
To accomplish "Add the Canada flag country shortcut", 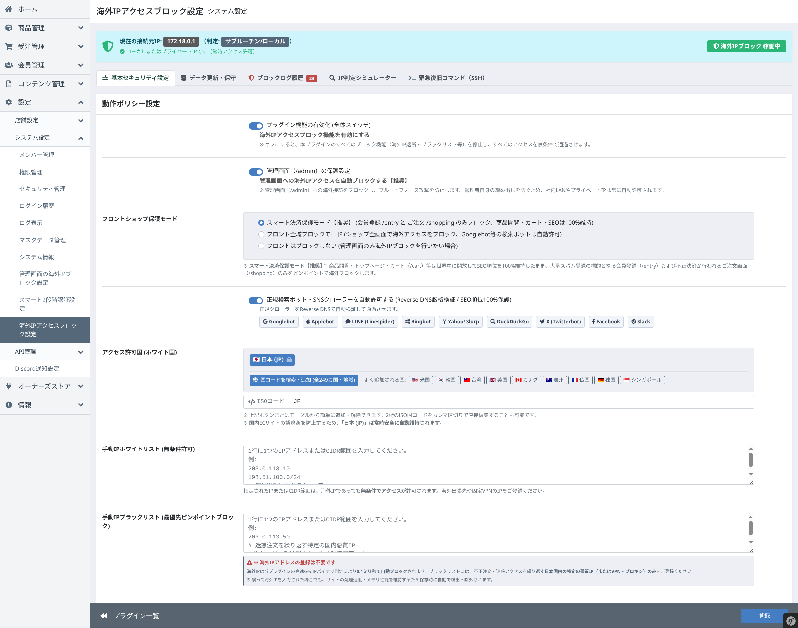I will 526,380.
